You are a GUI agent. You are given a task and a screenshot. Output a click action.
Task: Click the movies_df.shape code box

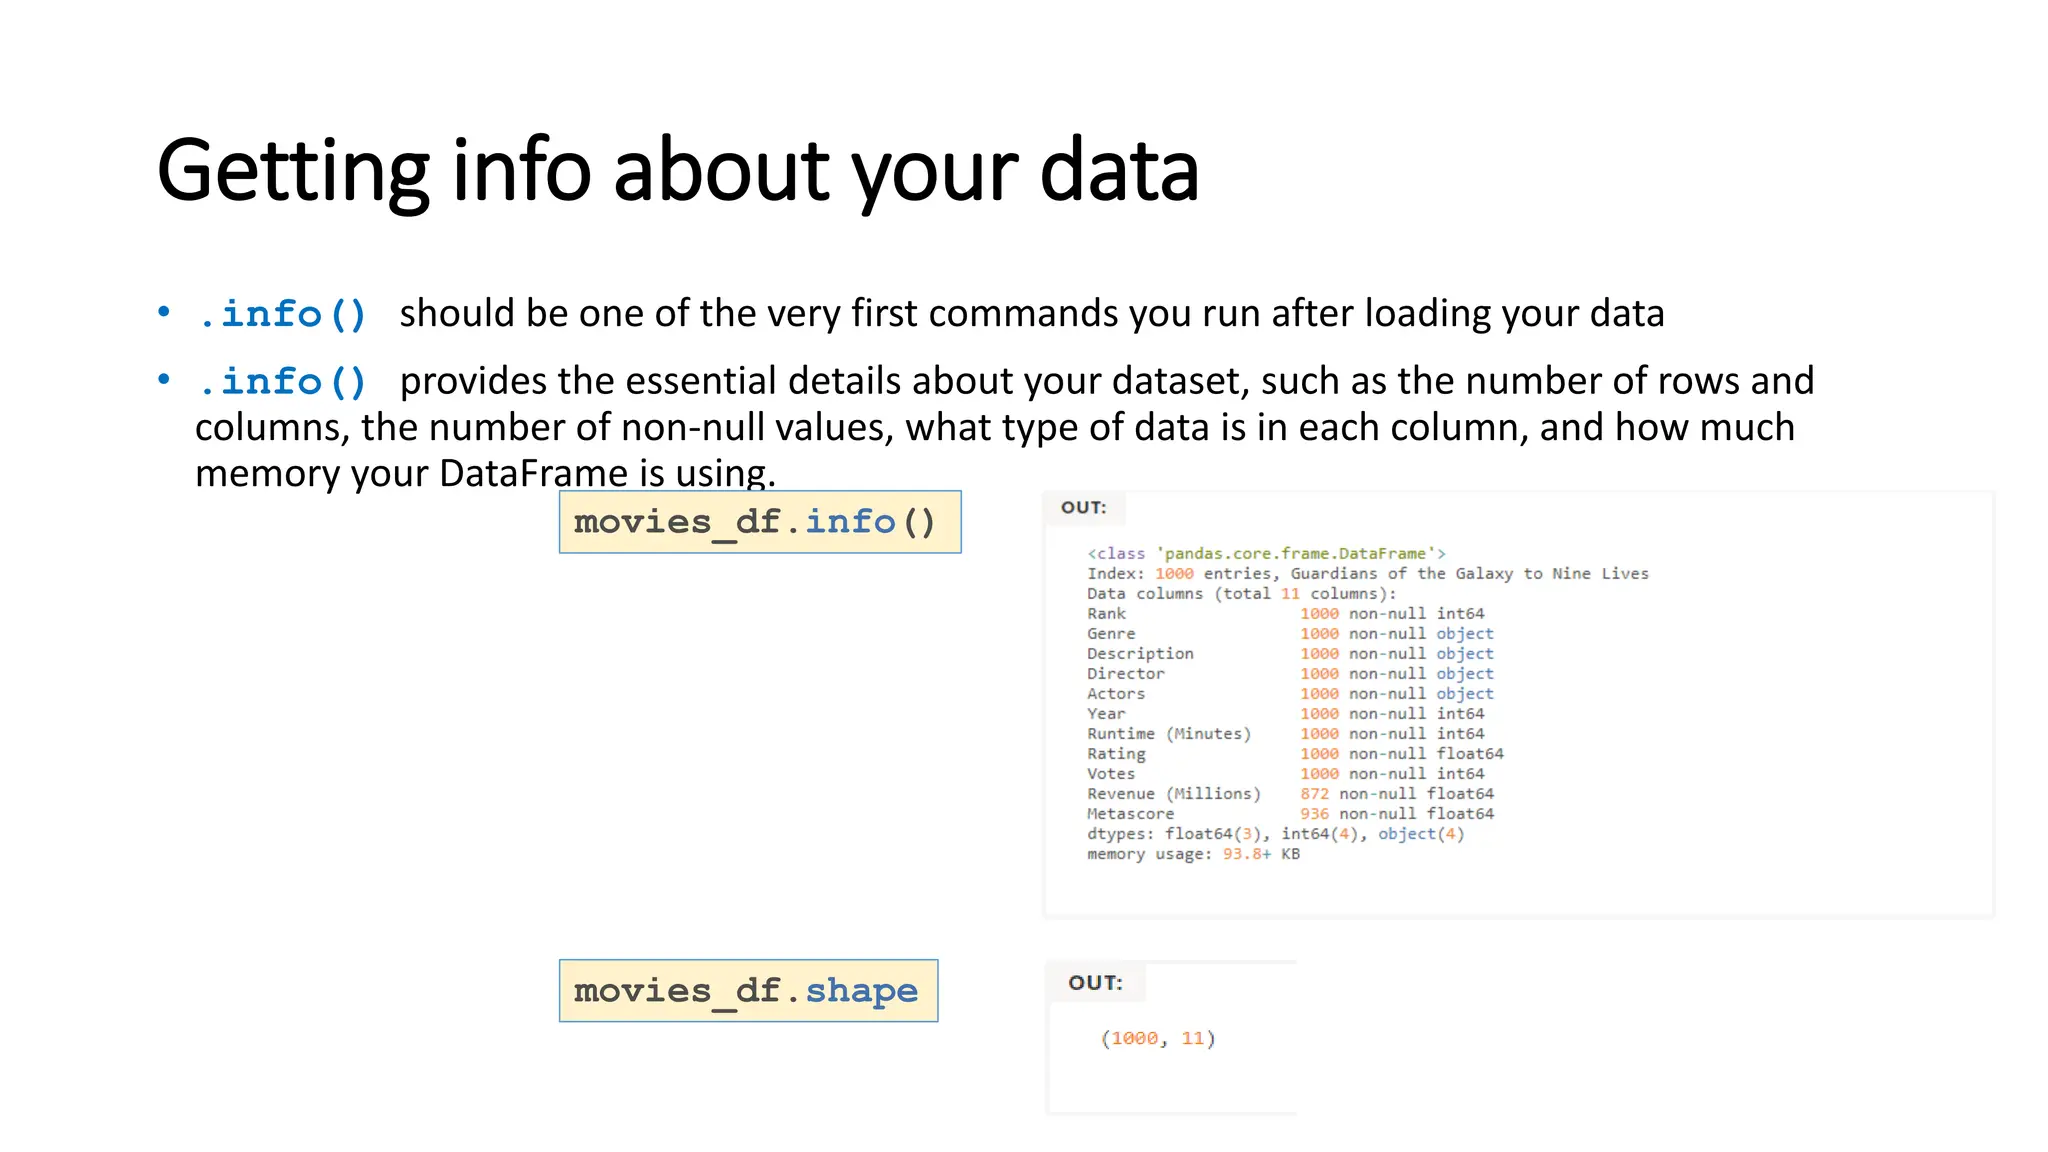748,991
